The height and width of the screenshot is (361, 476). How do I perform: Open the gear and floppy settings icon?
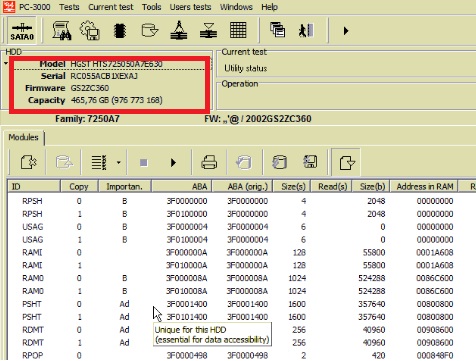coord(90,31)
